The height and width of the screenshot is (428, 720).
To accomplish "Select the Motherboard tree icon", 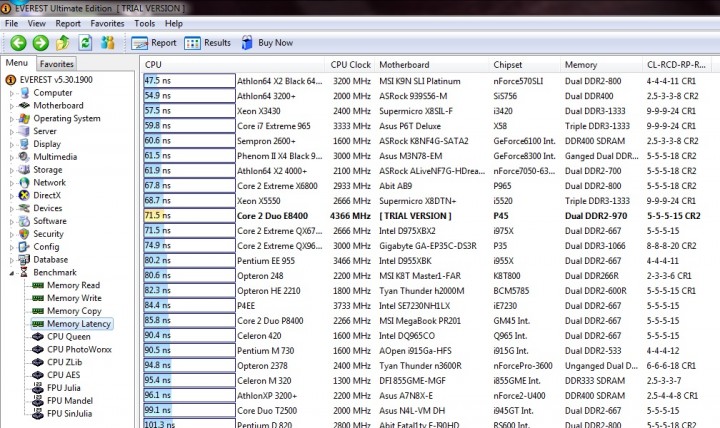I will (x=24, y=106).
